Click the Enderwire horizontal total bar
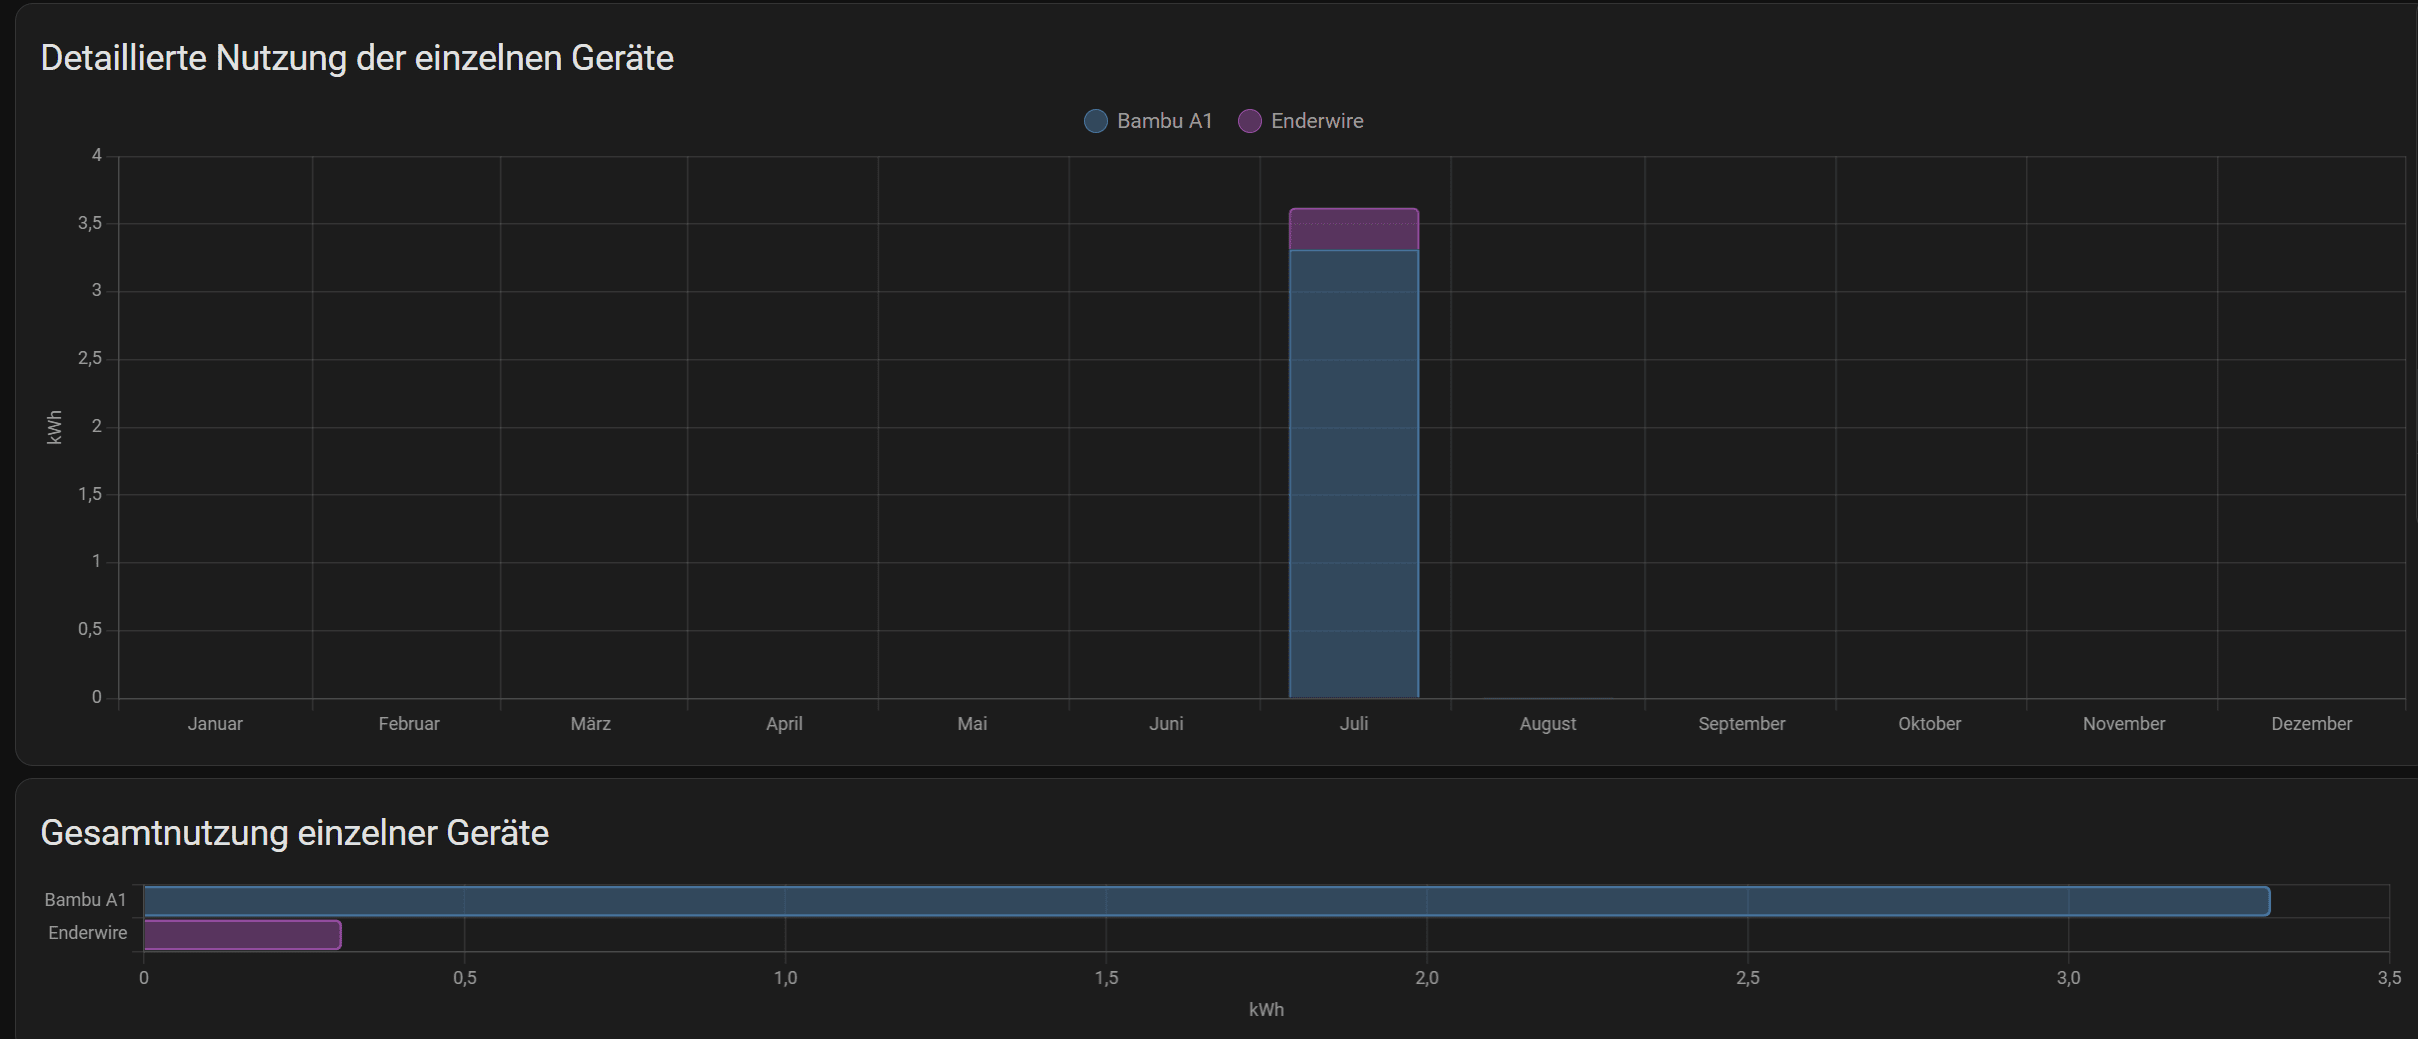2418x1039 pixels. (x=243, y=935)
